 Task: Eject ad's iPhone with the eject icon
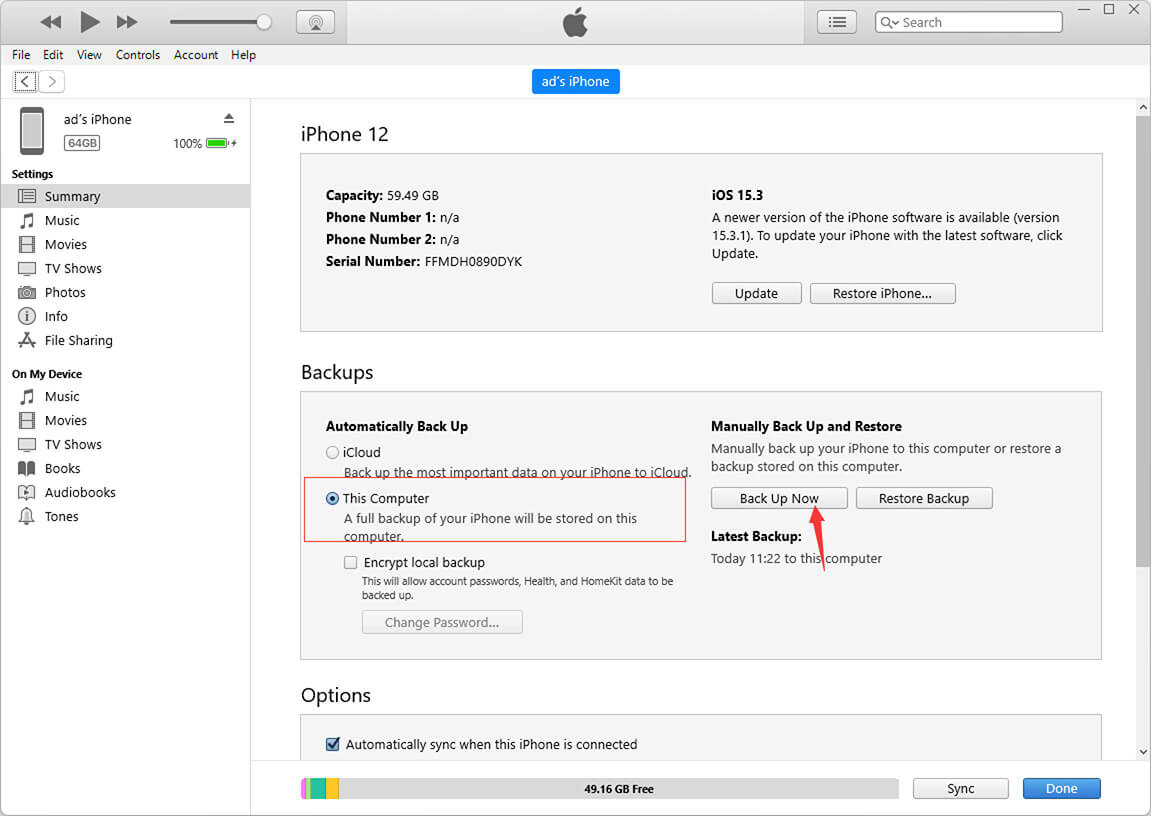pos(229,119)
